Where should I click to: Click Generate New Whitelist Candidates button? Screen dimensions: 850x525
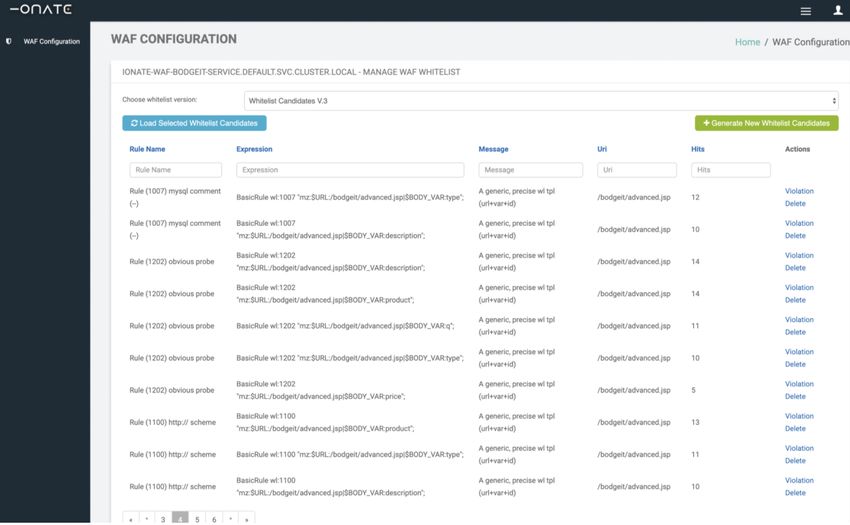[767, 123]
